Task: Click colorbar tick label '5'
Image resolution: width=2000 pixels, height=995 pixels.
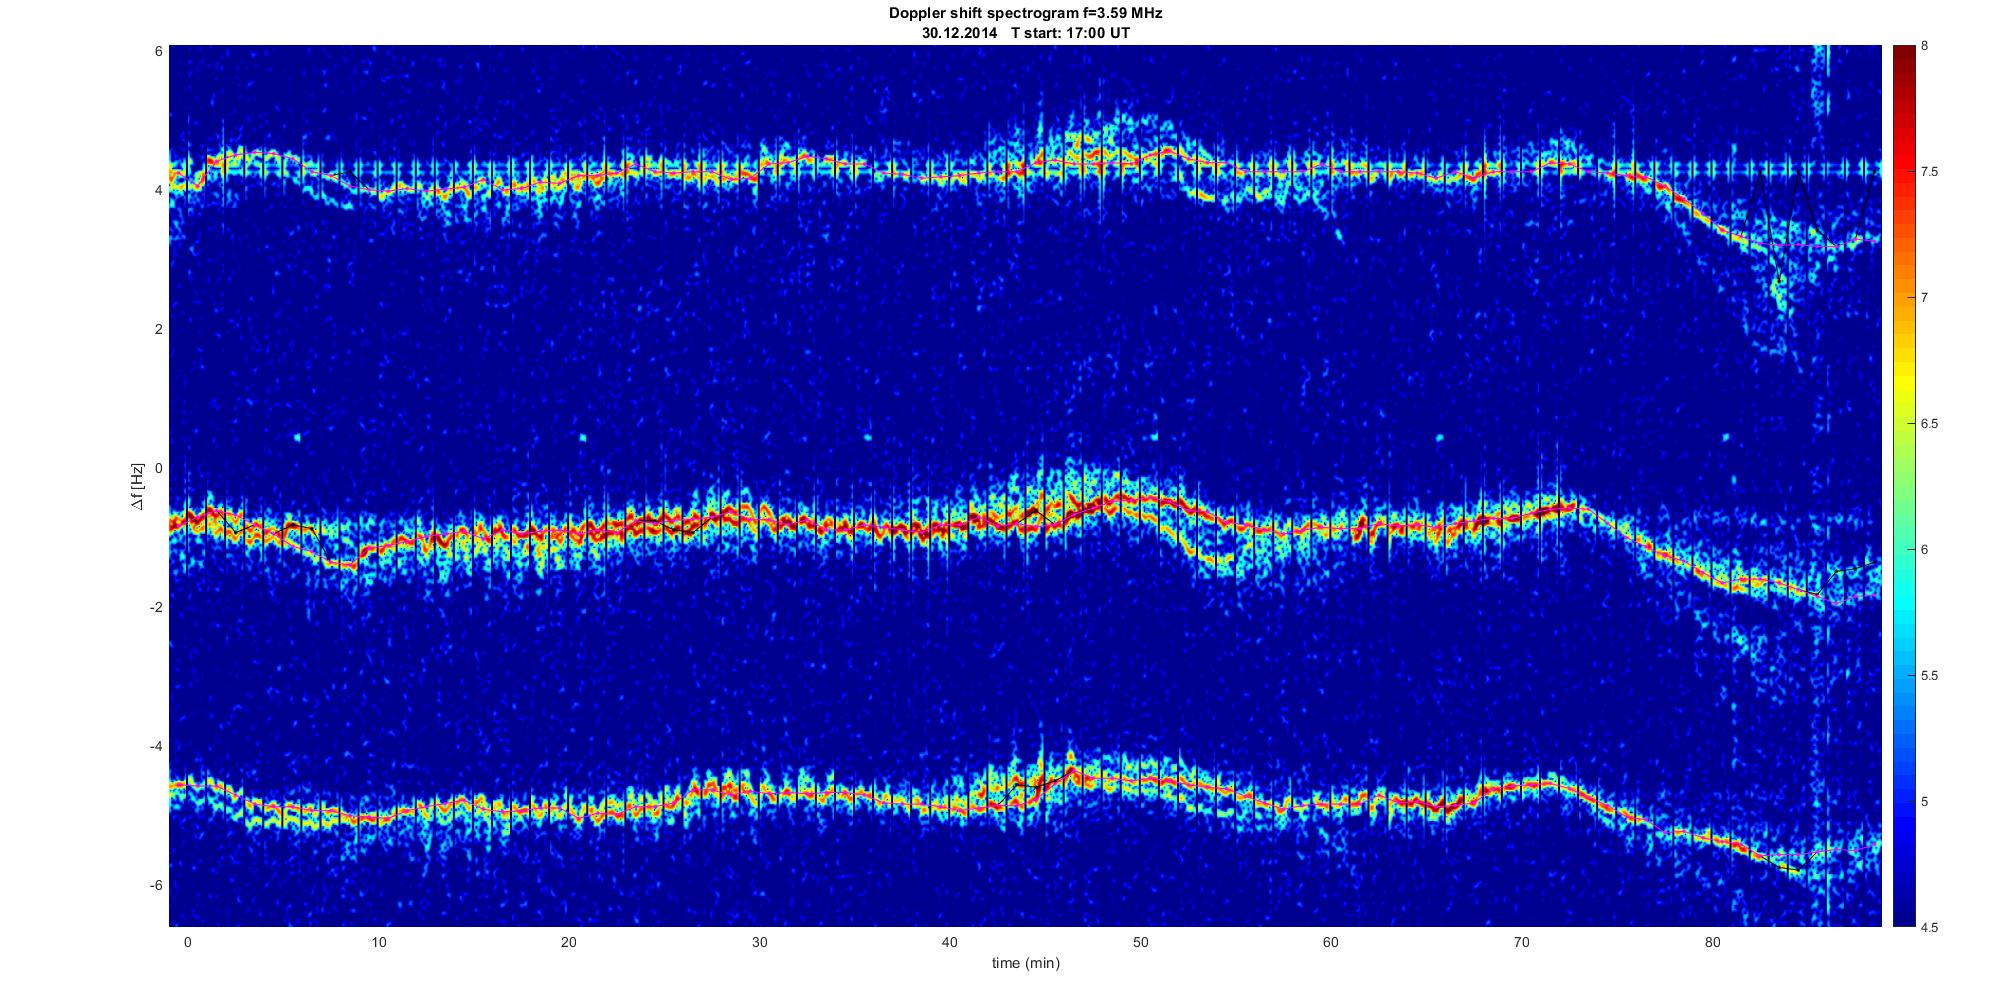Action: click(1925, 802)
